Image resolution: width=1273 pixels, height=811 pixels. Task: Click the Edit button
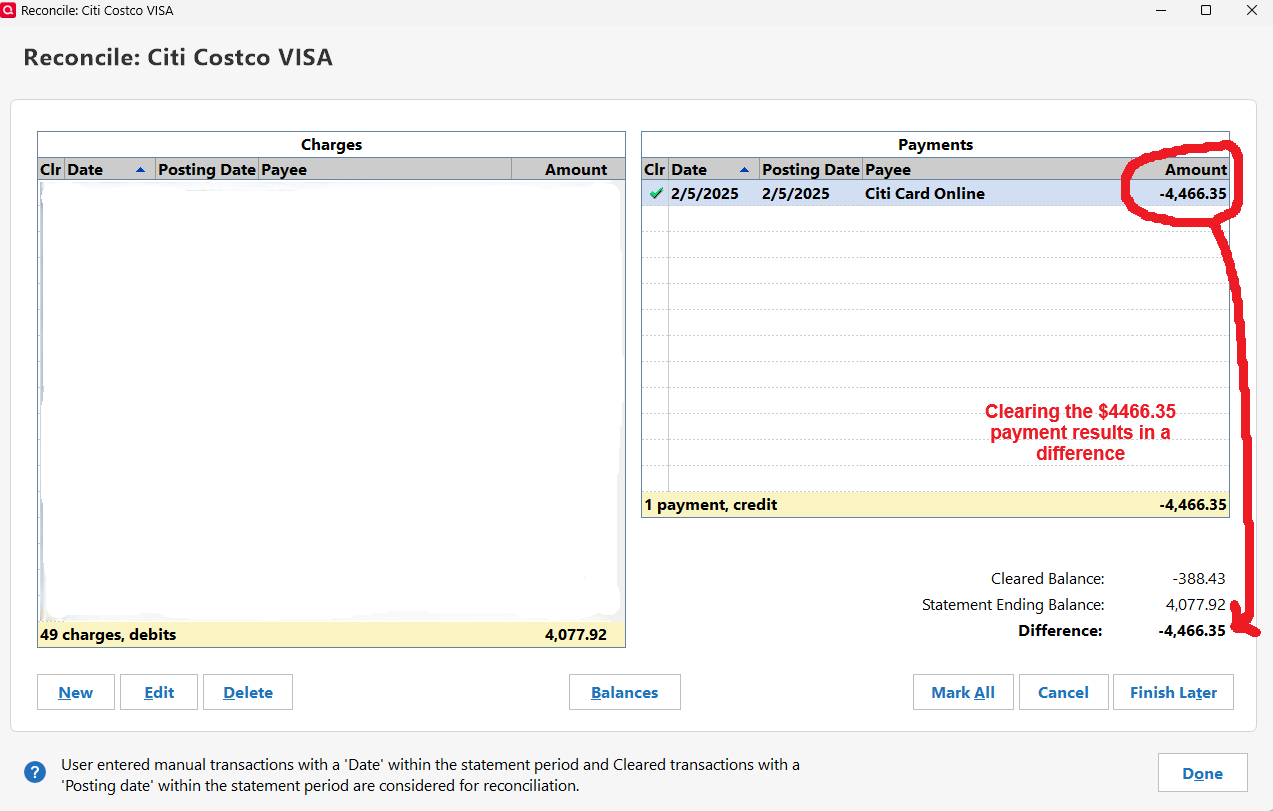pyautogui.click(x=159, y=692)
